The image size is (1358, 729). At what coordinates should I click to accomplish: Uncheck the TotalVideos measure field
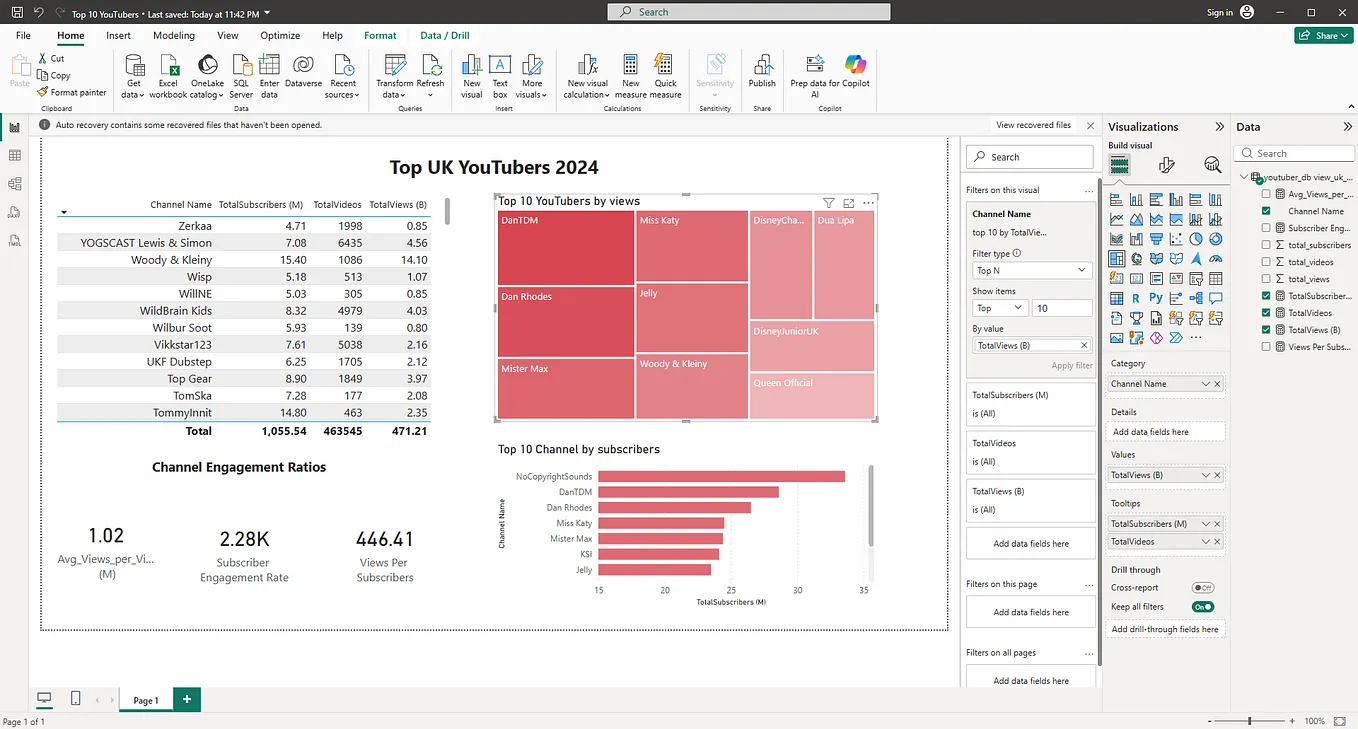(1267, 313)
